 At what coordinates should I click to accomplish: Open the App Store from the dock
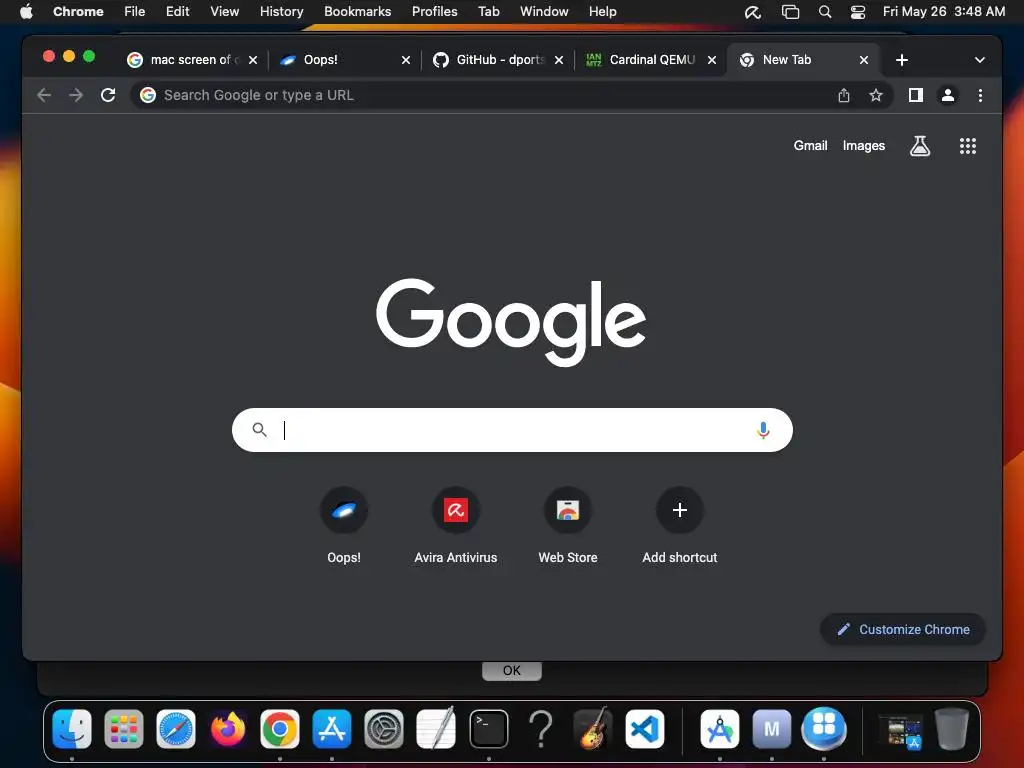pyautogui.click(x=332, y=729)
